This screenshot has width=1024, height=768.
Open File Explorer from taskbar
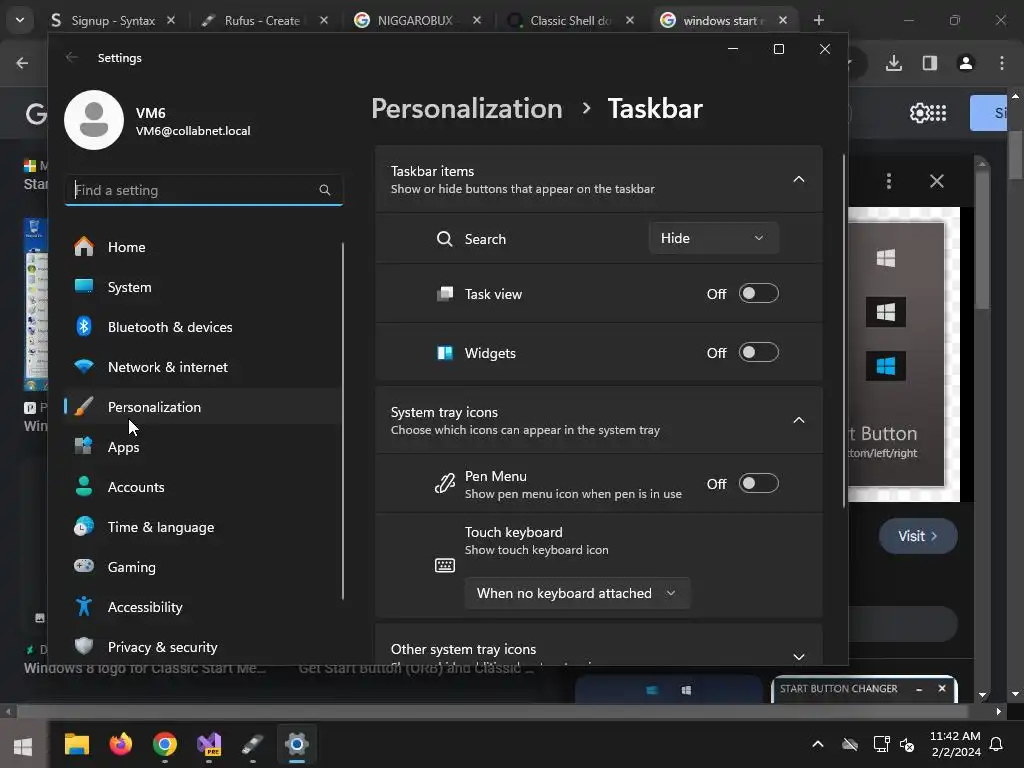[x=77, y=744]
